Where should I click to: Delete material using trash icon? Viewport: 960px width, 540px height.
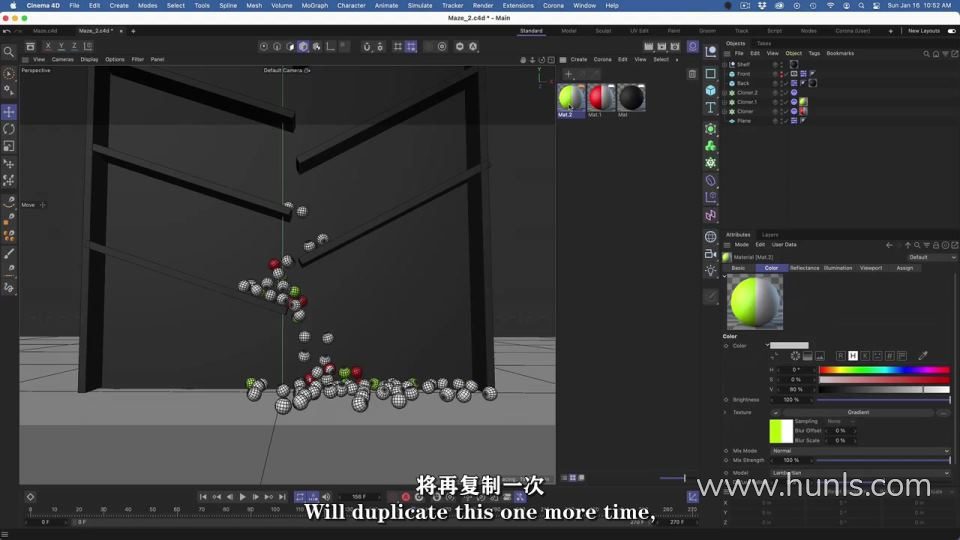click(x=692, y=74)
